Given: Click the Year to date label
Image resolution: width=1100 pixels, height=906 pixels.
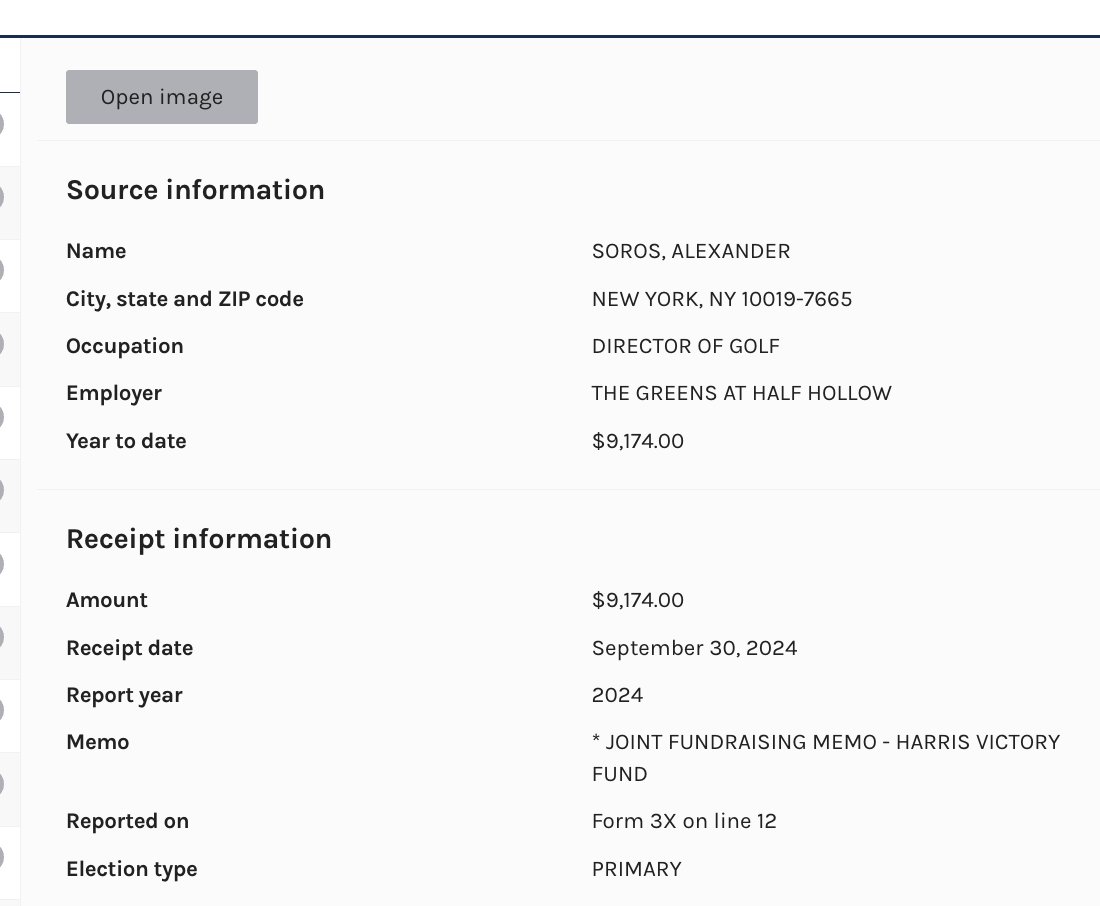Looking at the screenshot, I should pos(126,441).
